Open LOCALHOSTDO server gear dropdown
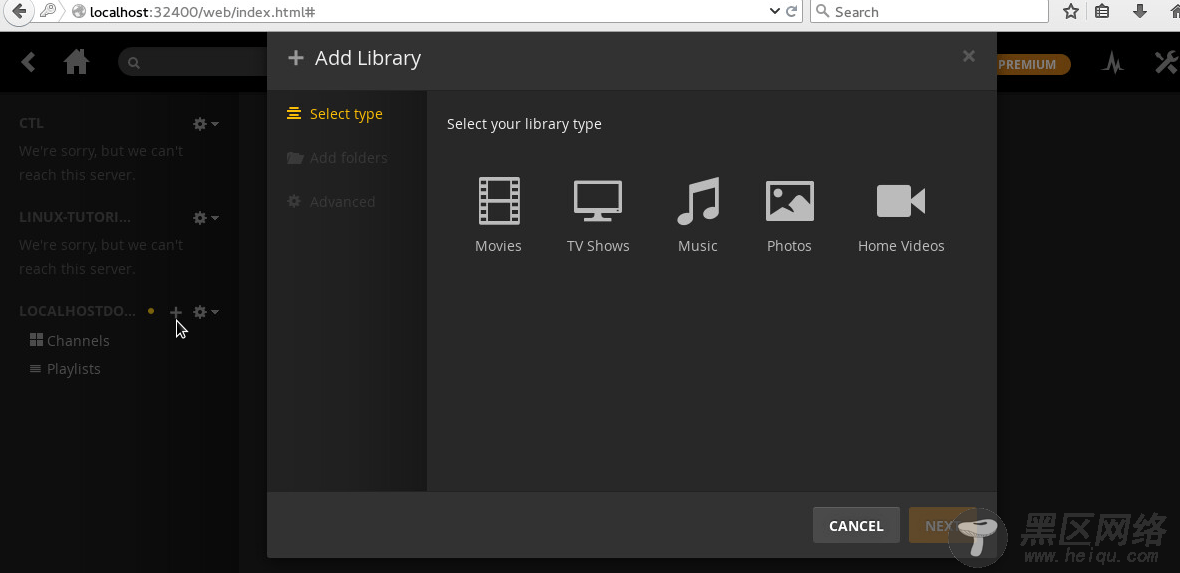The height and width of the screenshot is (573, 1180). (x=205, y=312)
